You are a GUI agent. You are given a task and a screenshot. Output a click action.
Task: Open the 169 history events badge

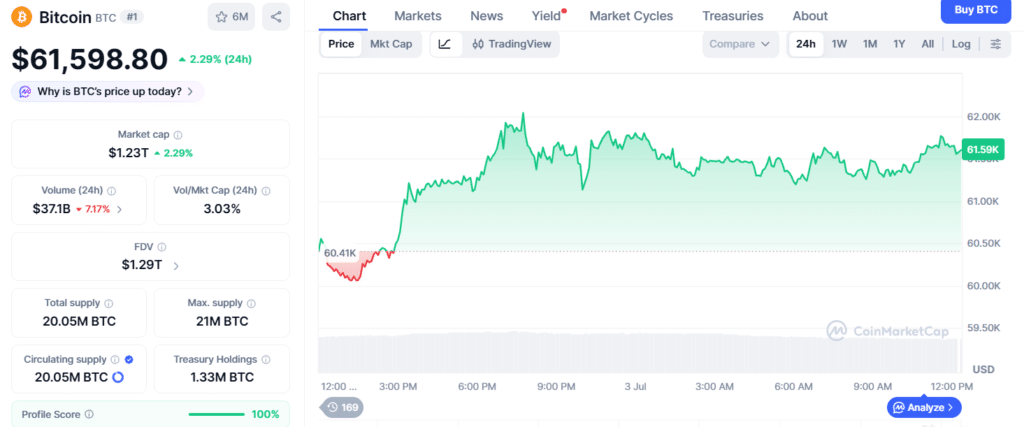click(343, 407)
